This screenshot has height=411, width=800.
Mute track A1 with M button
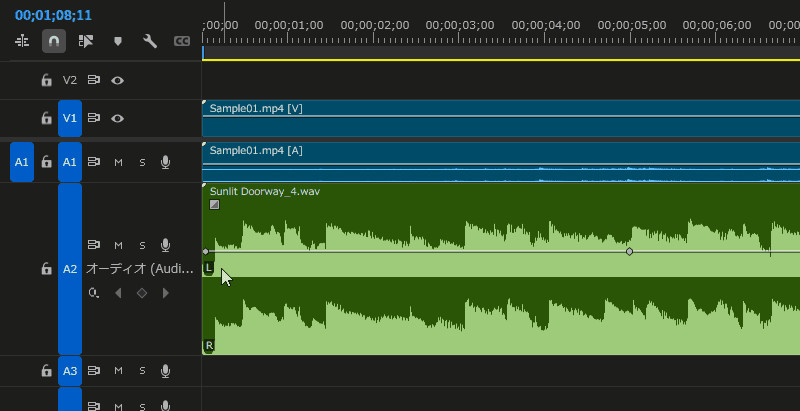pos(118,162)
